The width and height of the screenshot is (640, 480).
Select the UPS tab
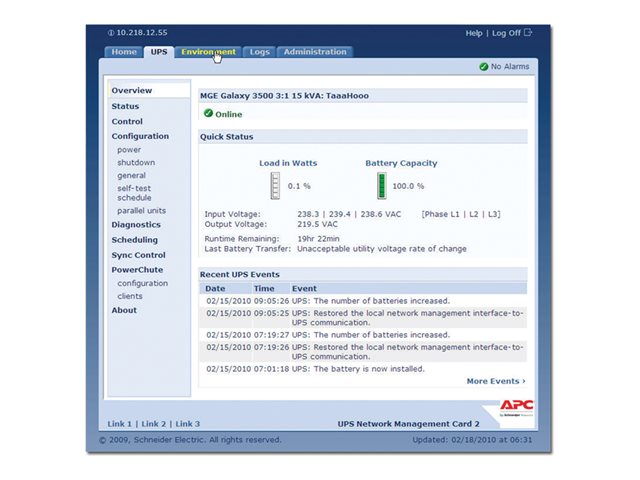[x=159, y=52]
